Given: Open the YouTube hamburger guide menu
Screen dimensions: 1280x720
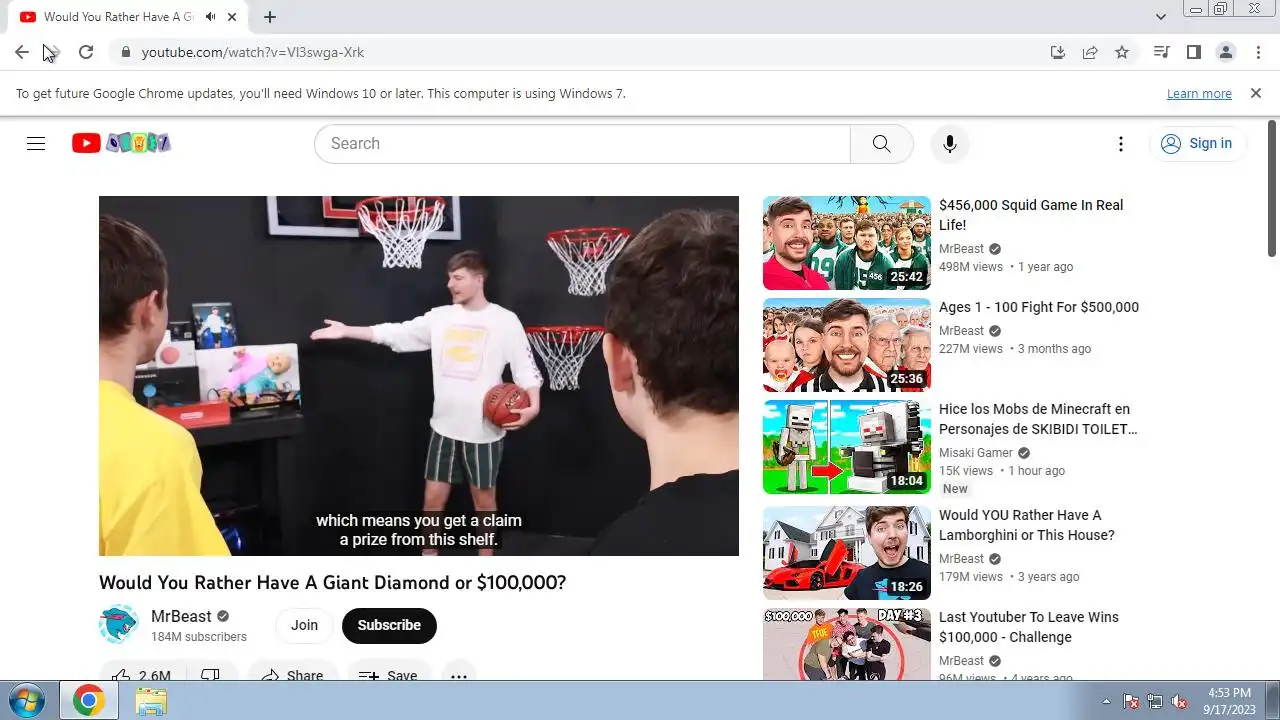Looking at the screenshot, I should [36, 143].
